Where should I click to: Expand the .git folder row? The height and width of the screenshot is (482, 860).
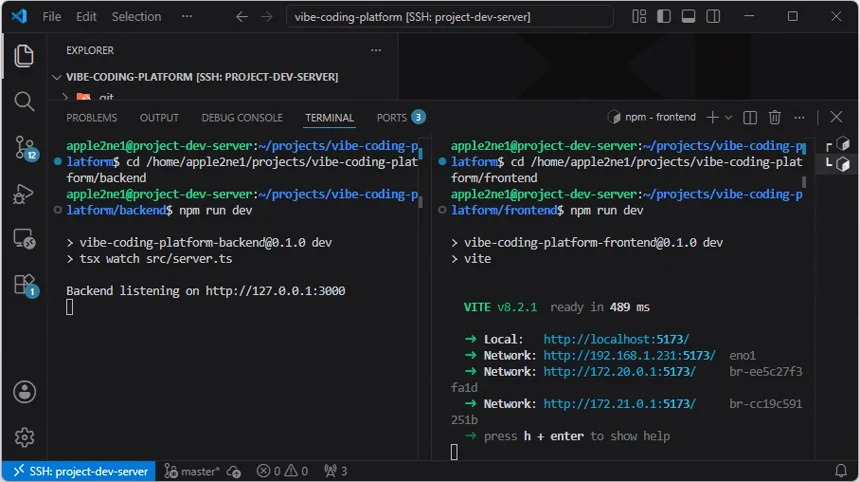pyautogui.click(x=88, y=97)
